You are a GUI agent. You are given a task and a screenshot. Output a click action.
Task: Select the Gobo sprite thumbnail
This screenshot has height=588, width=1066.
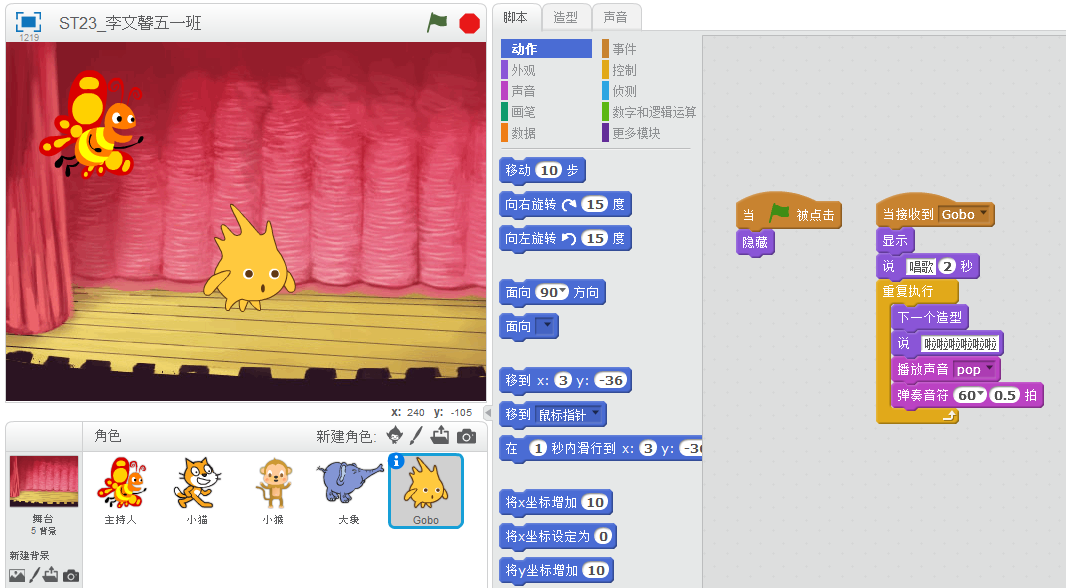click(x=426, y=491)
